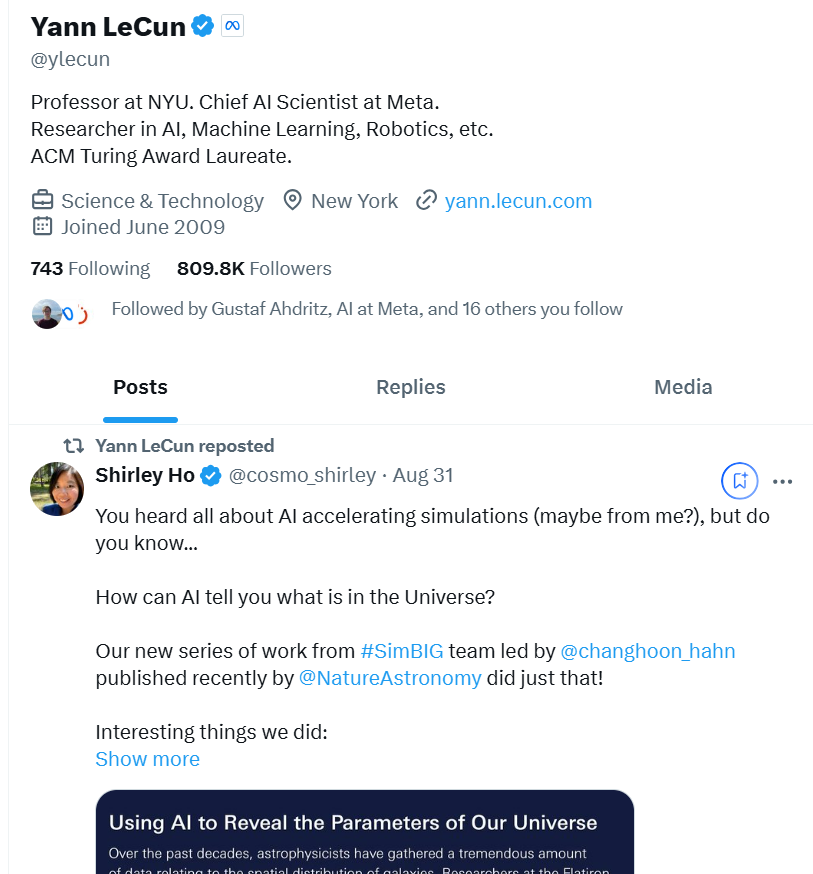
Task: Expand post with Show more
Action: (148, 759)
